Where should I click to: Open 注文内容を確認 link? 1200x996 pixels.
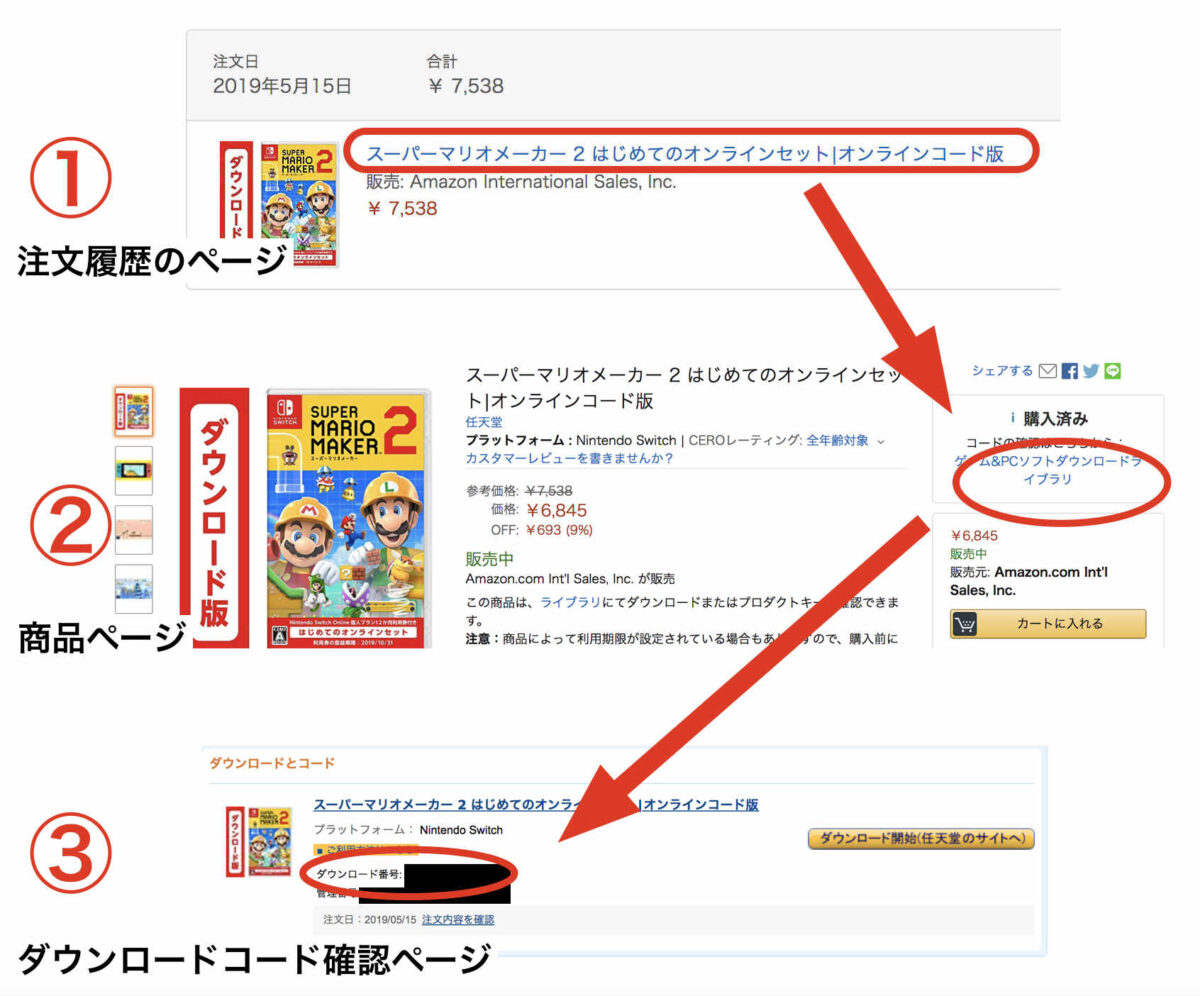(458, 919)
